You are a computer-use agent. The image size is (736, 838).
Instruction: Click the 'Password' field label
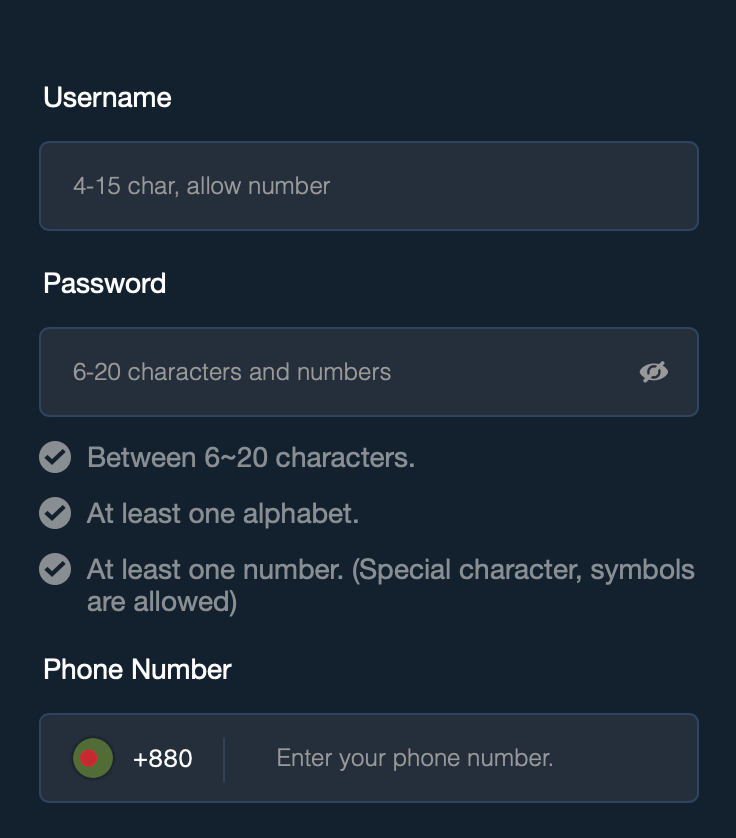104,284
